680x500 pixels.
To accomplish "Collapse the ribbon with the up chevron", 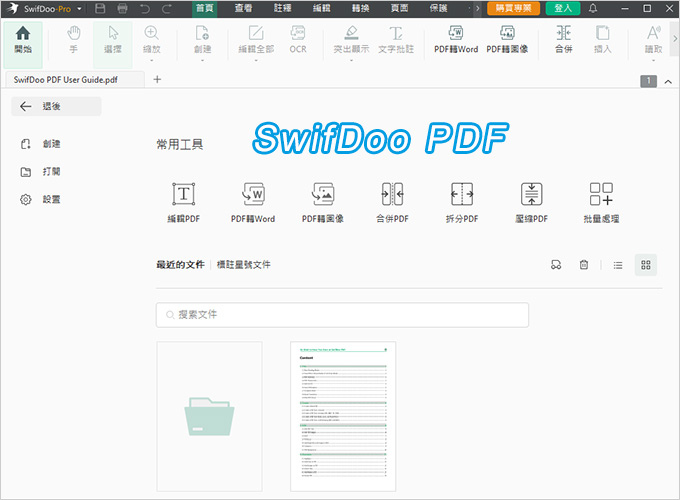I will point(668,82).
